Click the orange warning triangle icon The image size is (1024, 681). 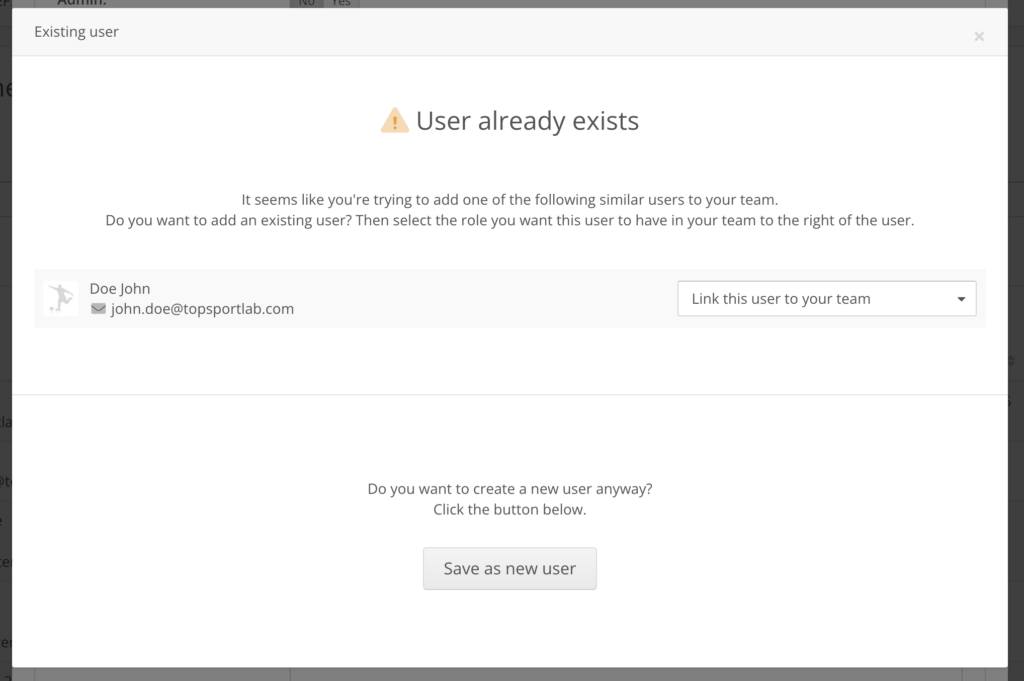[394, 120]
